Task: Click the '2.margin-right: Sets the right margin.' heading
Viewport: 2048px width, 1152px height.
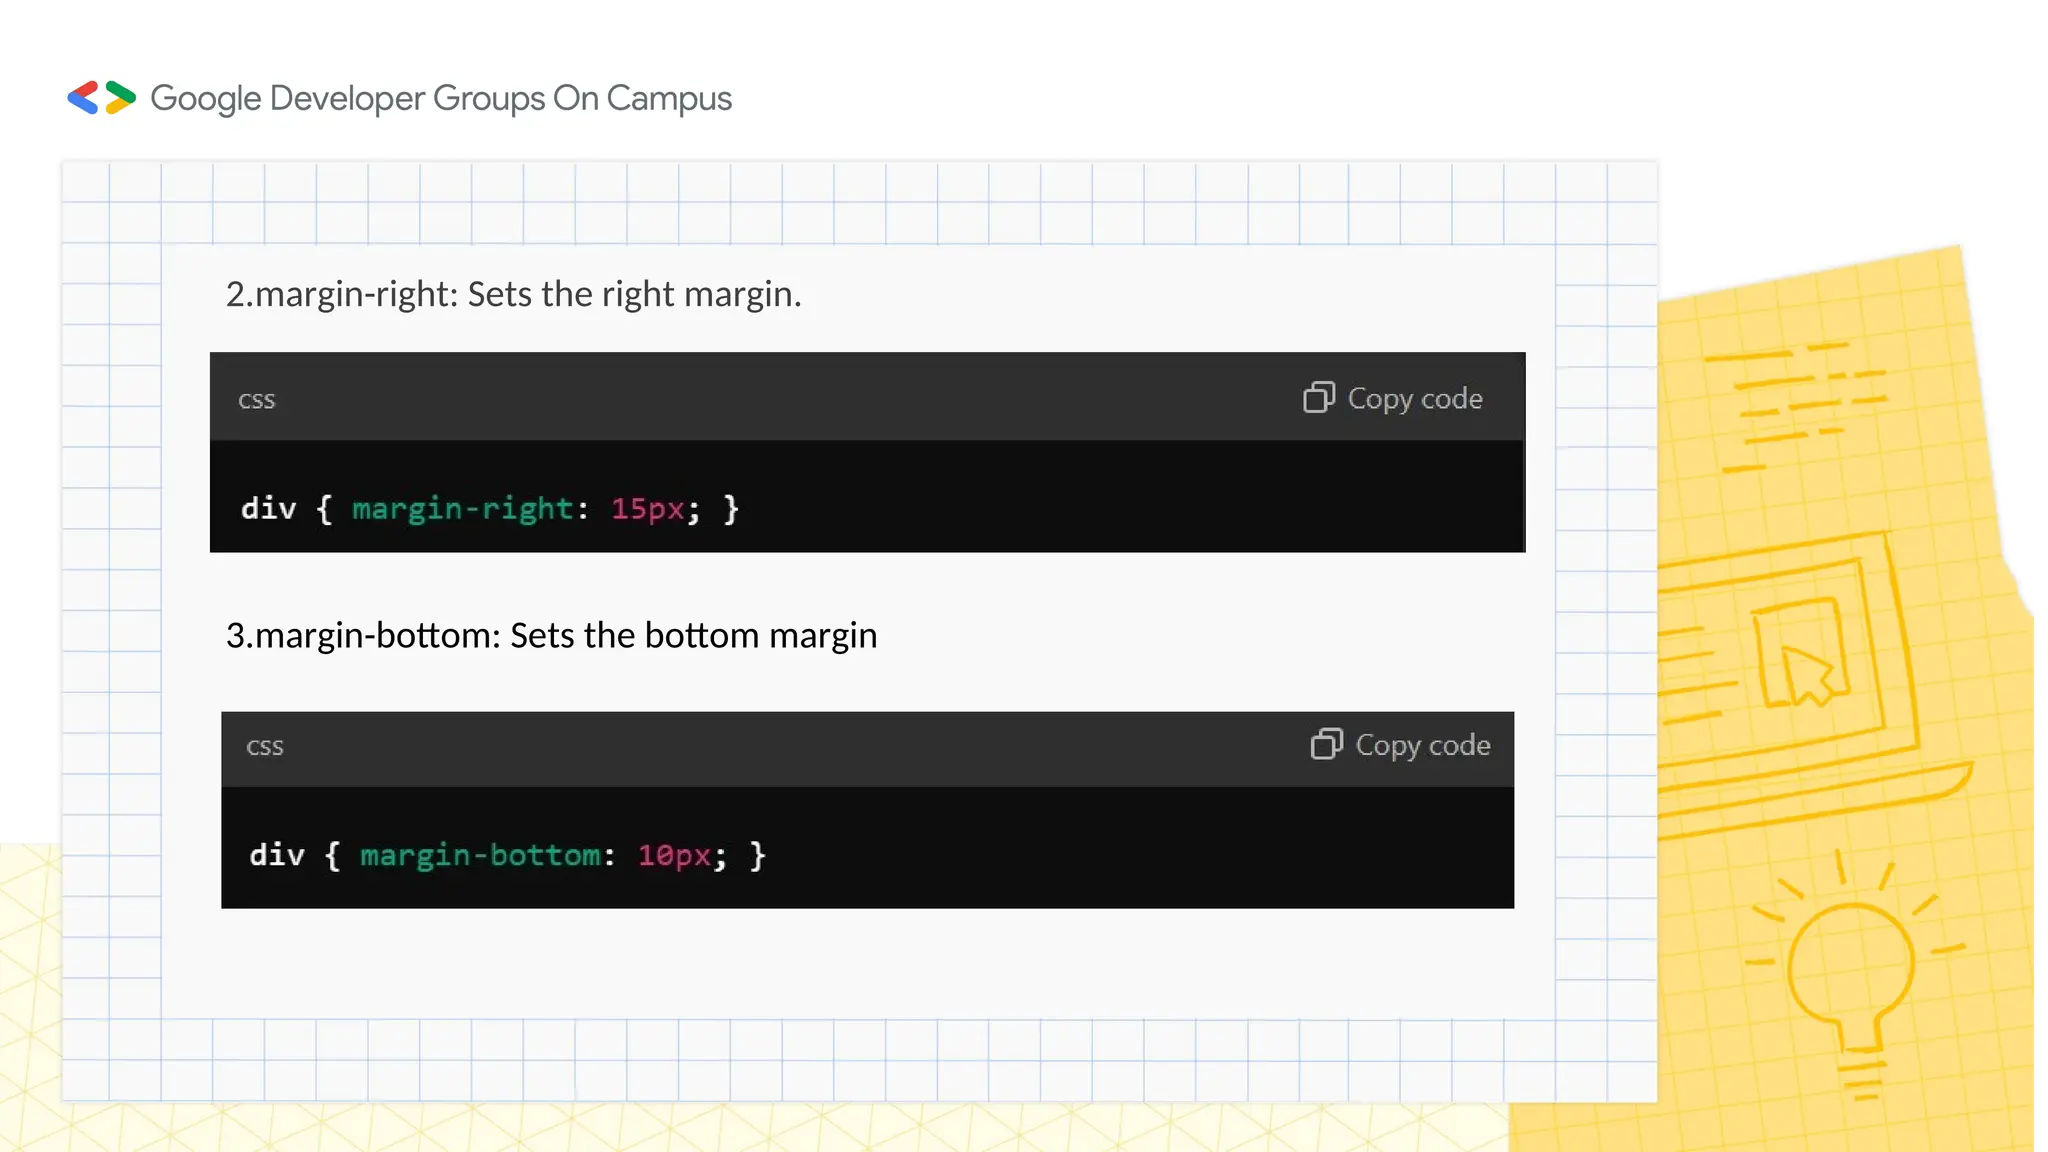Action: click(x=513, y=294)
